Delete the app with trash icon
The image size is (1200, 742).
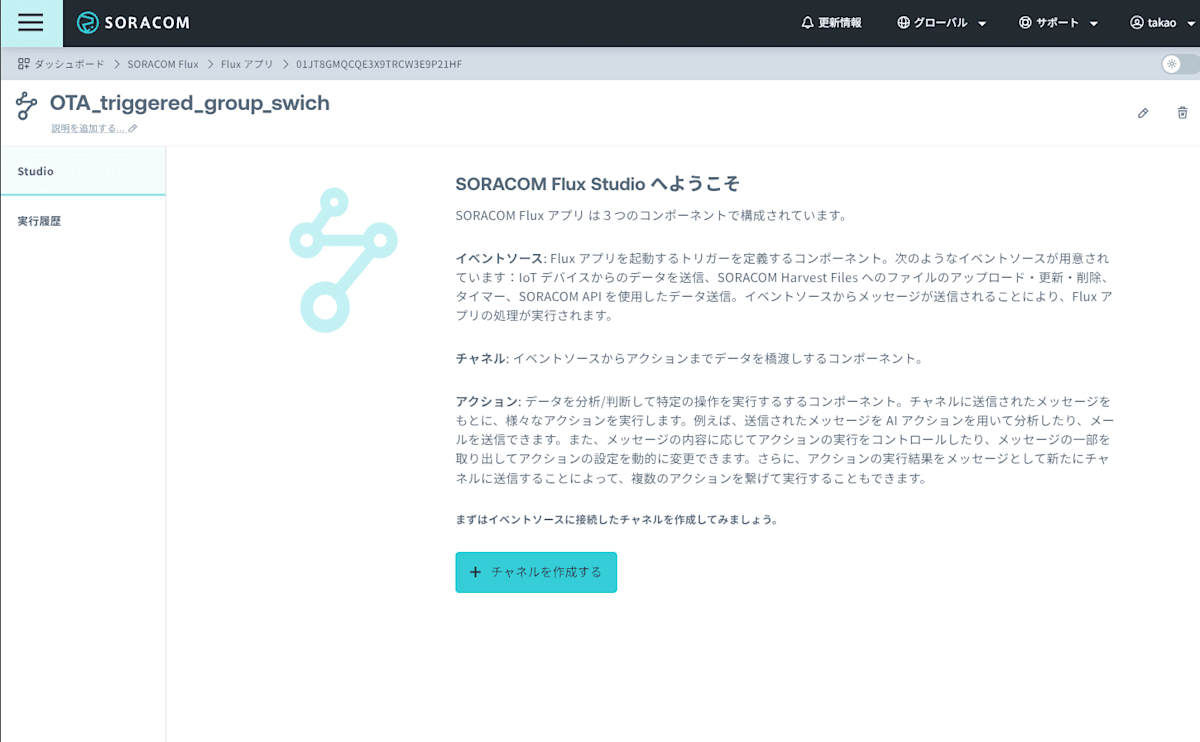pos(1183,113)
